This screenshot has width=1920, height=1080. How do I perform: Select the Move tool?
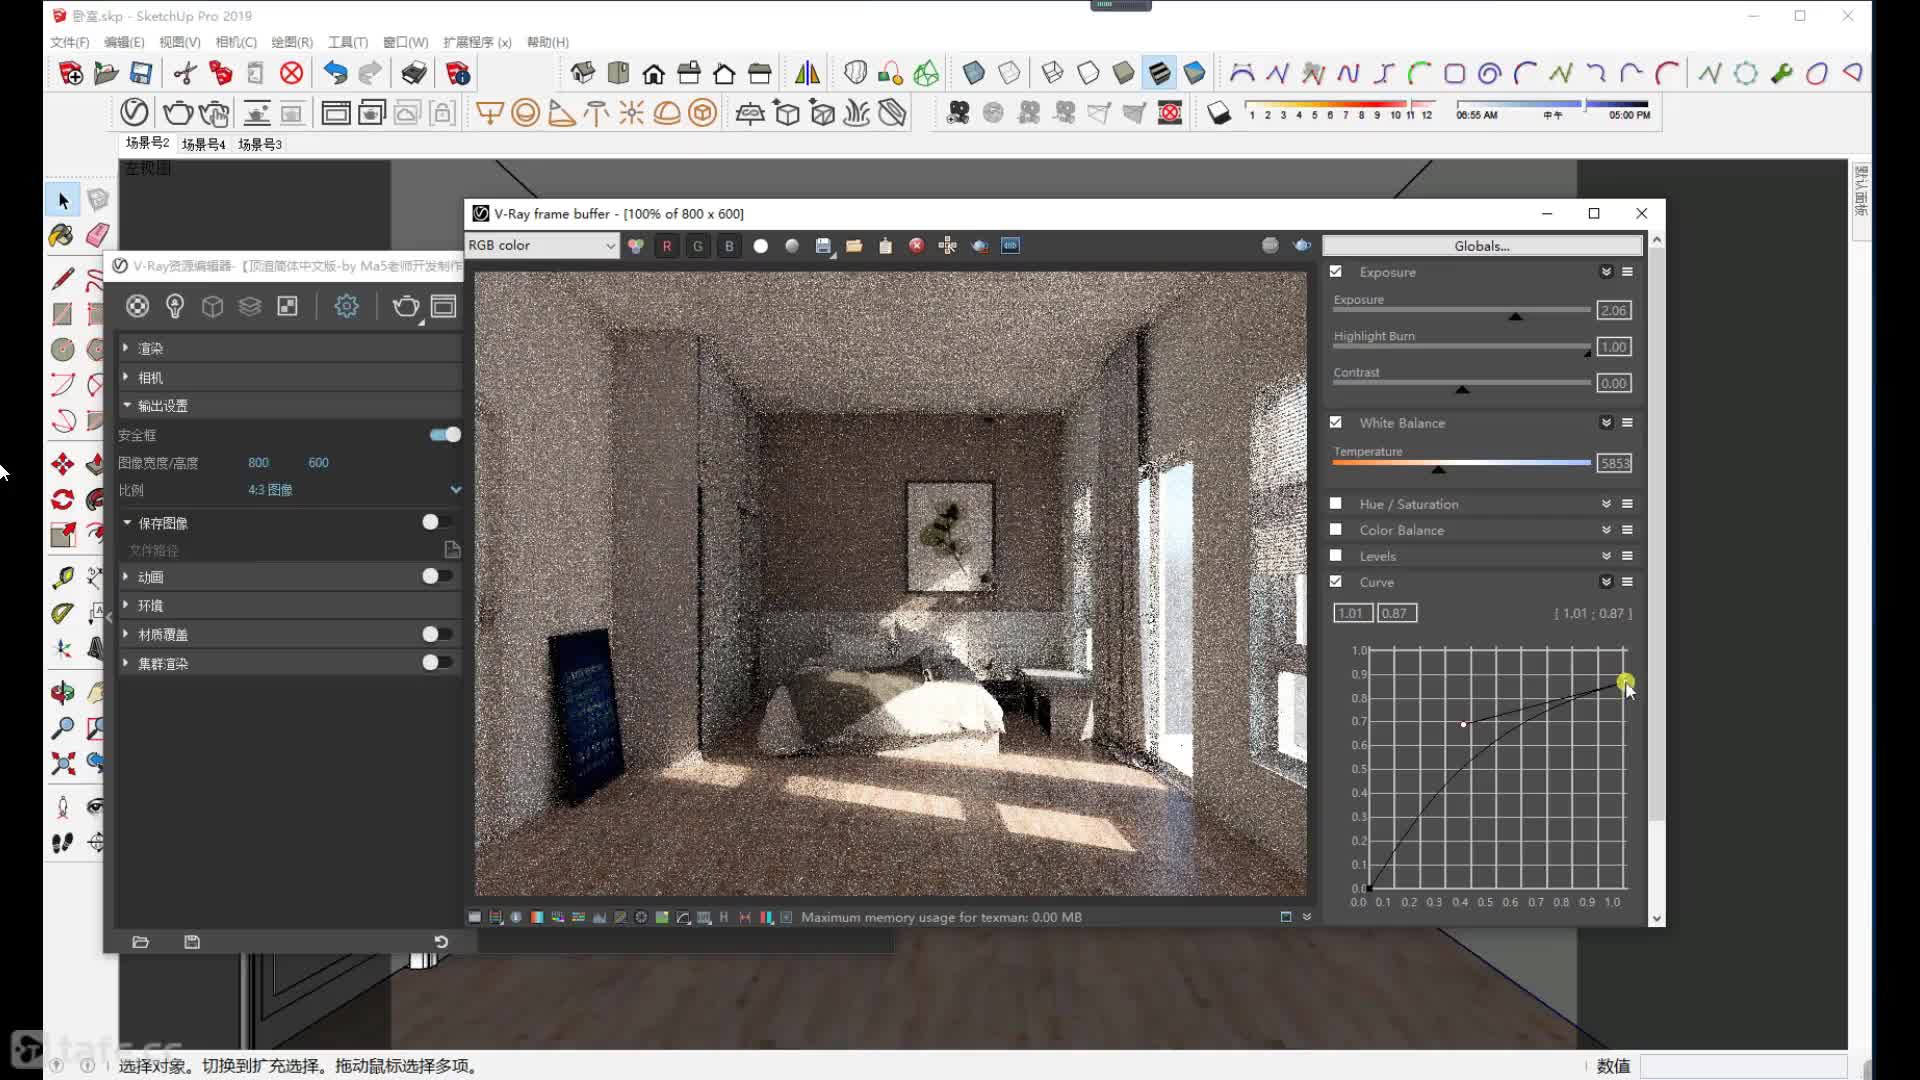(x=62, y=464)
